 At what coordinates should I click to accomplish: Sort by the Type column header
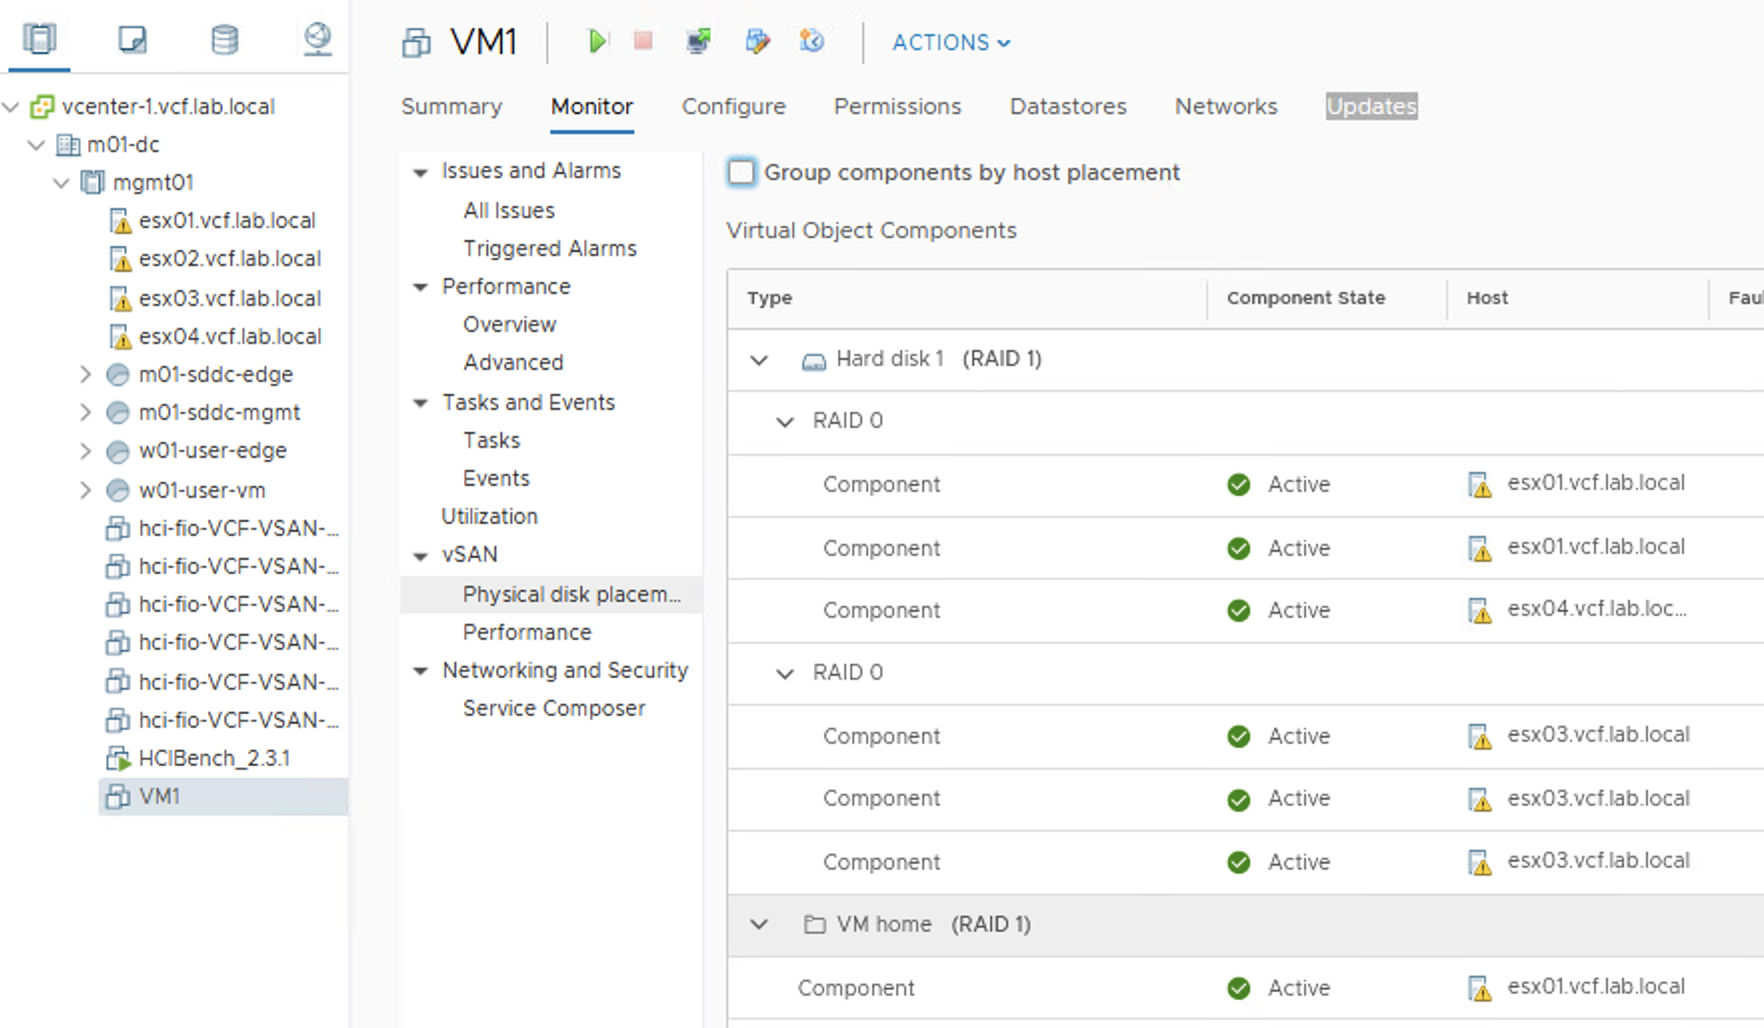(769, 298)
